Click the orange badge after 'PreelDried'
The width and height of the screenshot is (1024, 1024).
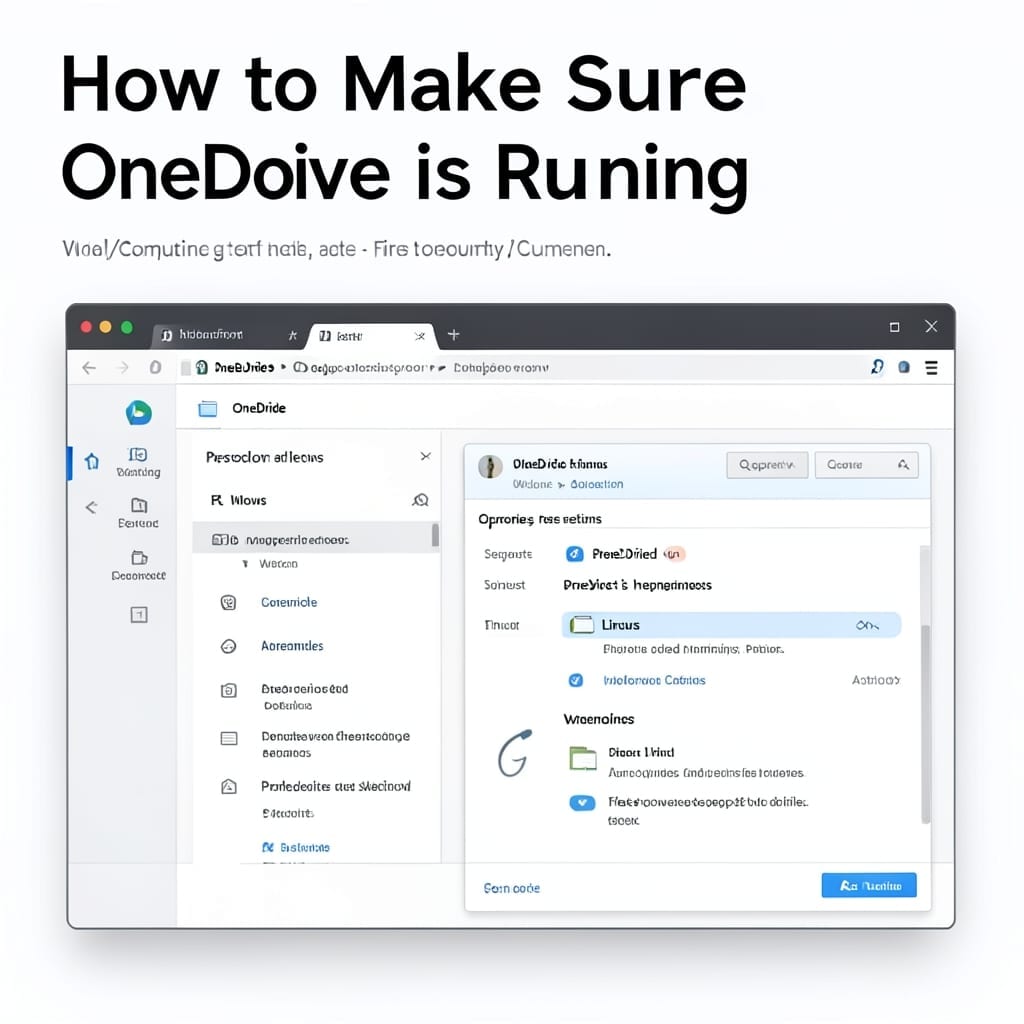tap(673, 554)
